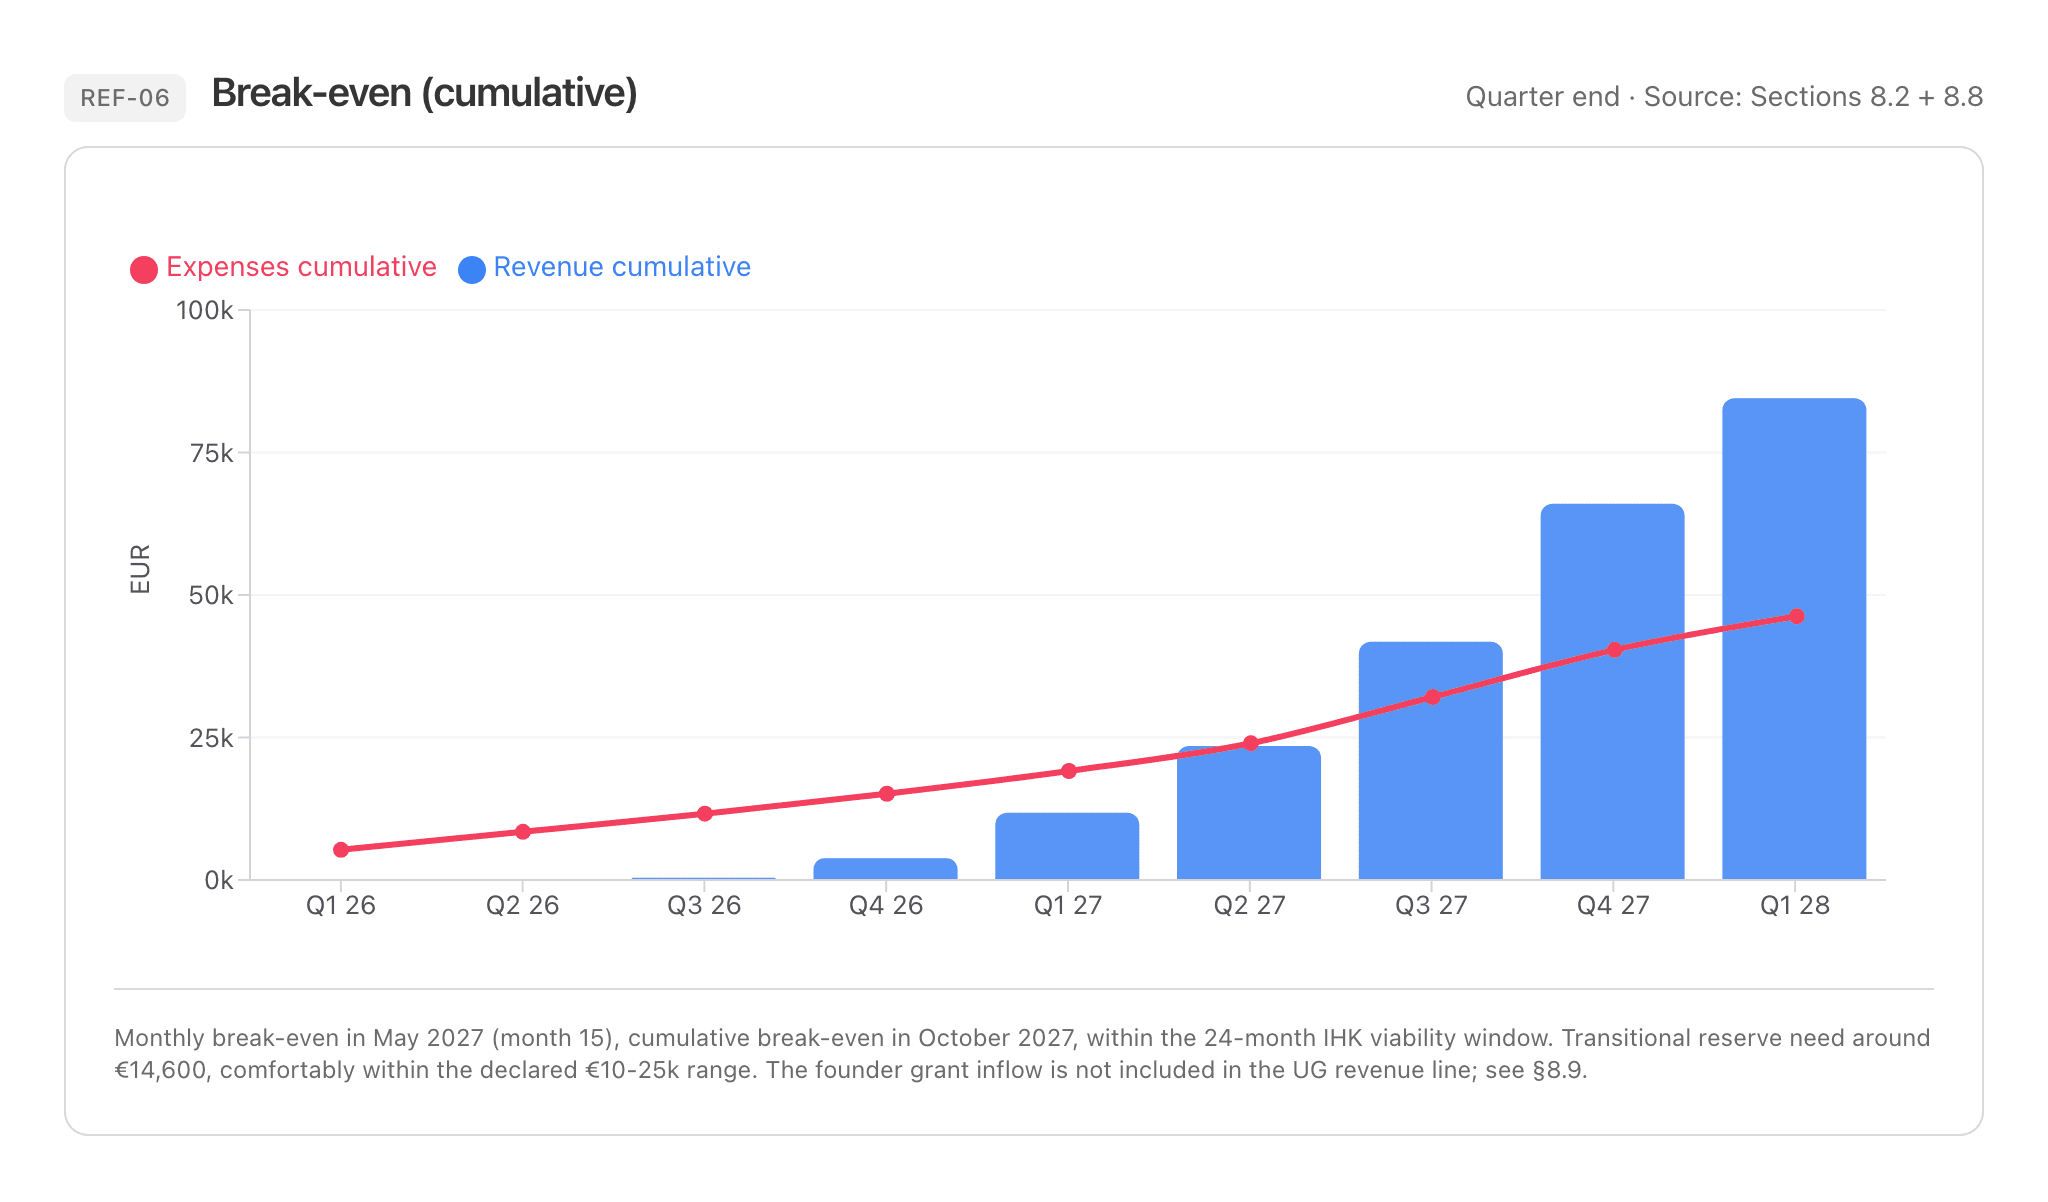Click the Q4 26 expenses data point
Screen dimensions: 2048x1202
(x=887, y=794)
